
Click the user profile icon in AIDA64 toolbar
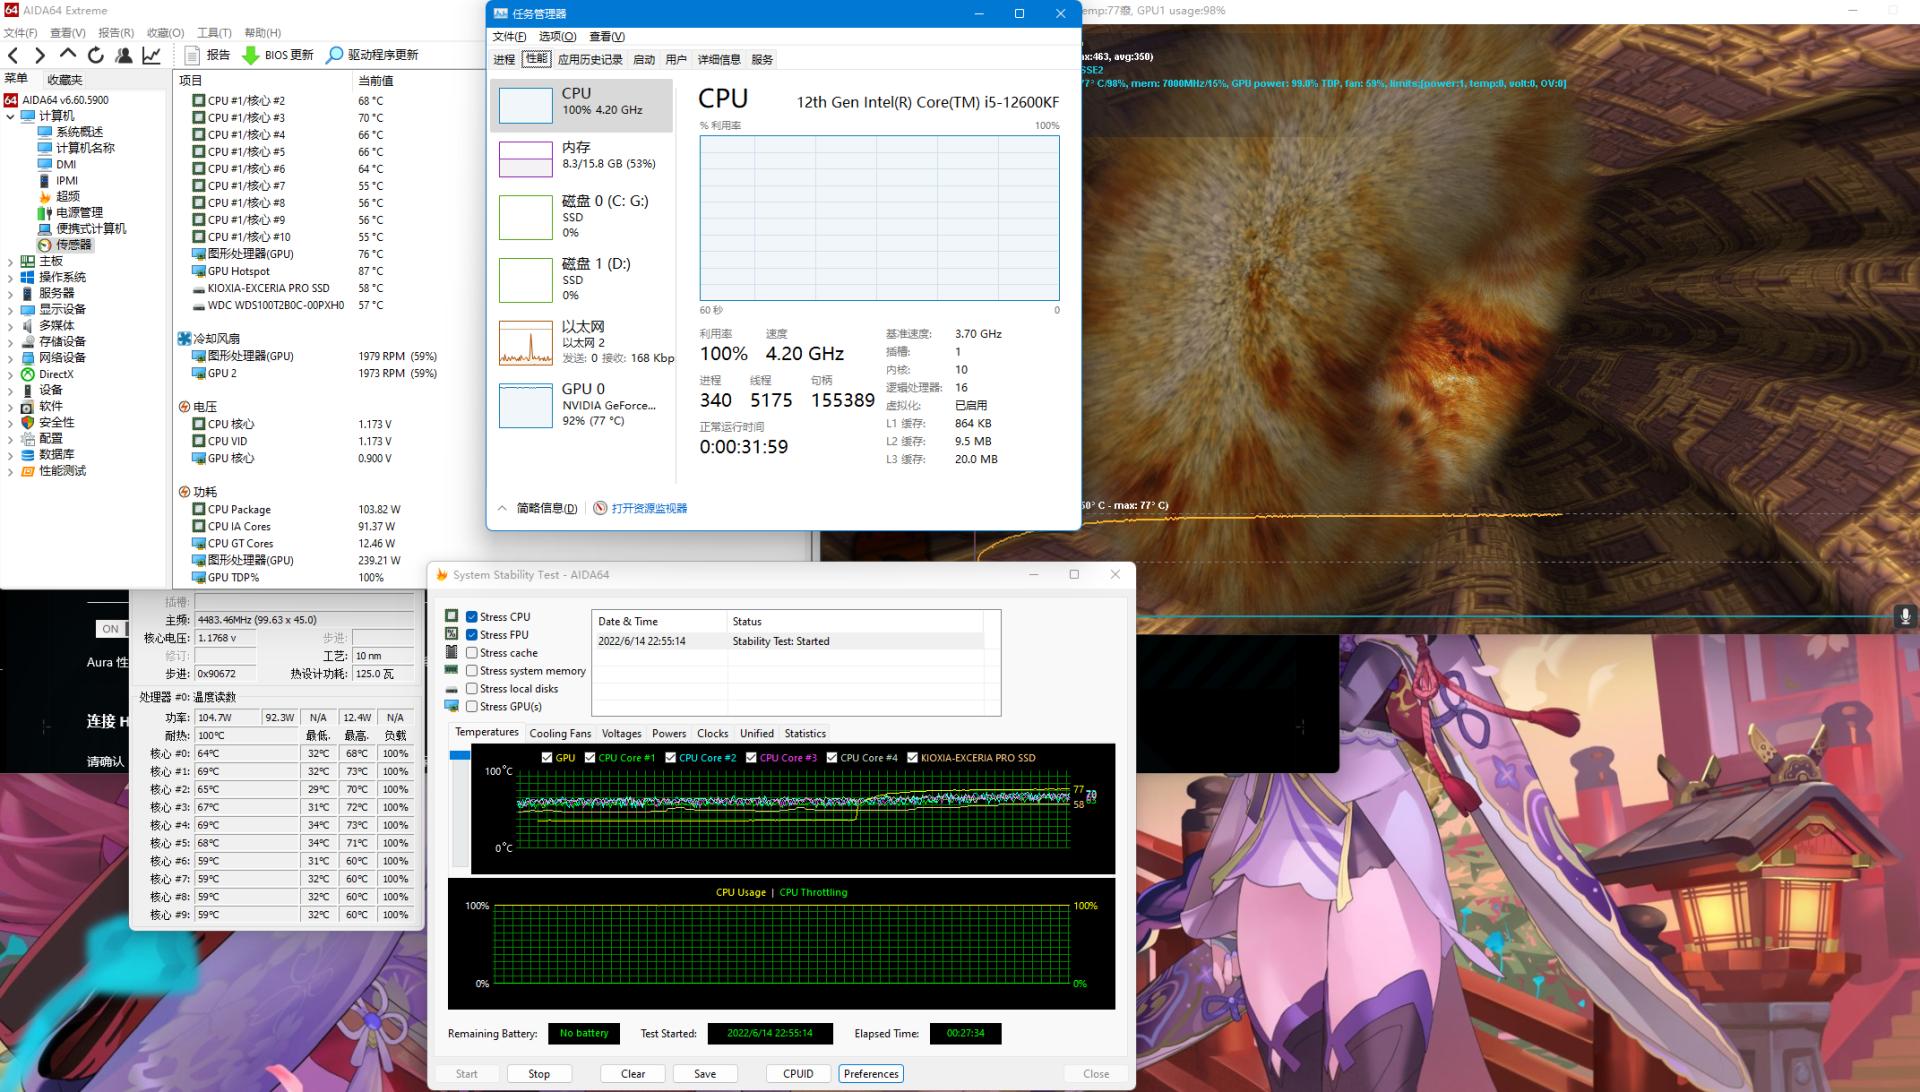(x=124, y=55)
